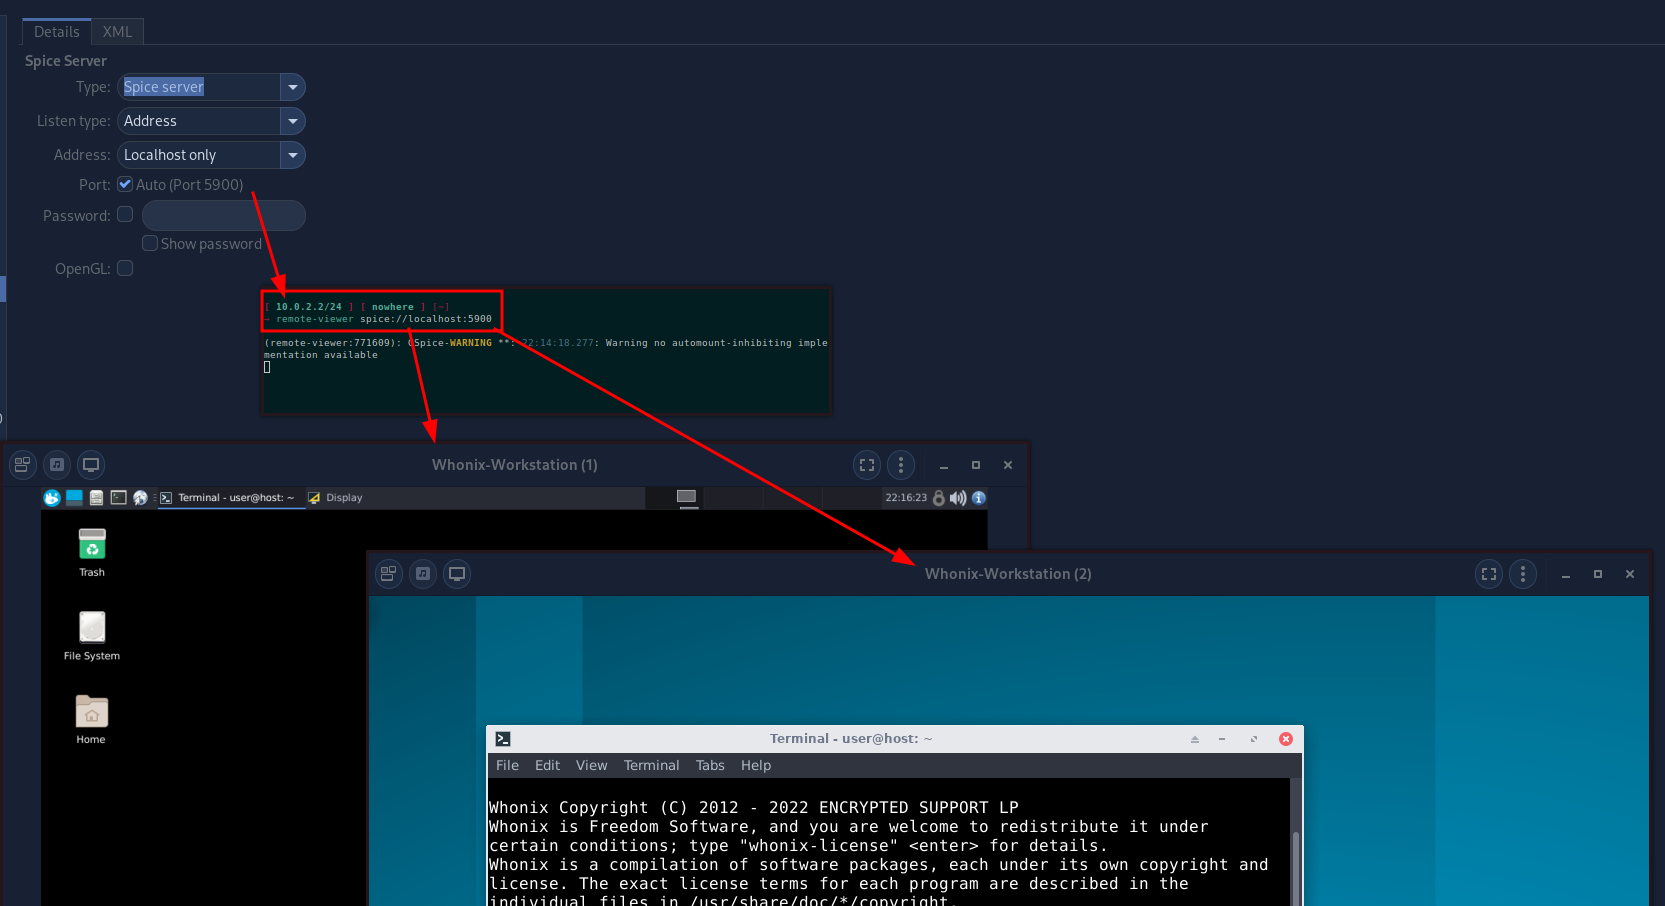The width and height of the screenshot is (1665, 906).
Task: Select the Display taskbar button
Action: (x=336, y=498)
